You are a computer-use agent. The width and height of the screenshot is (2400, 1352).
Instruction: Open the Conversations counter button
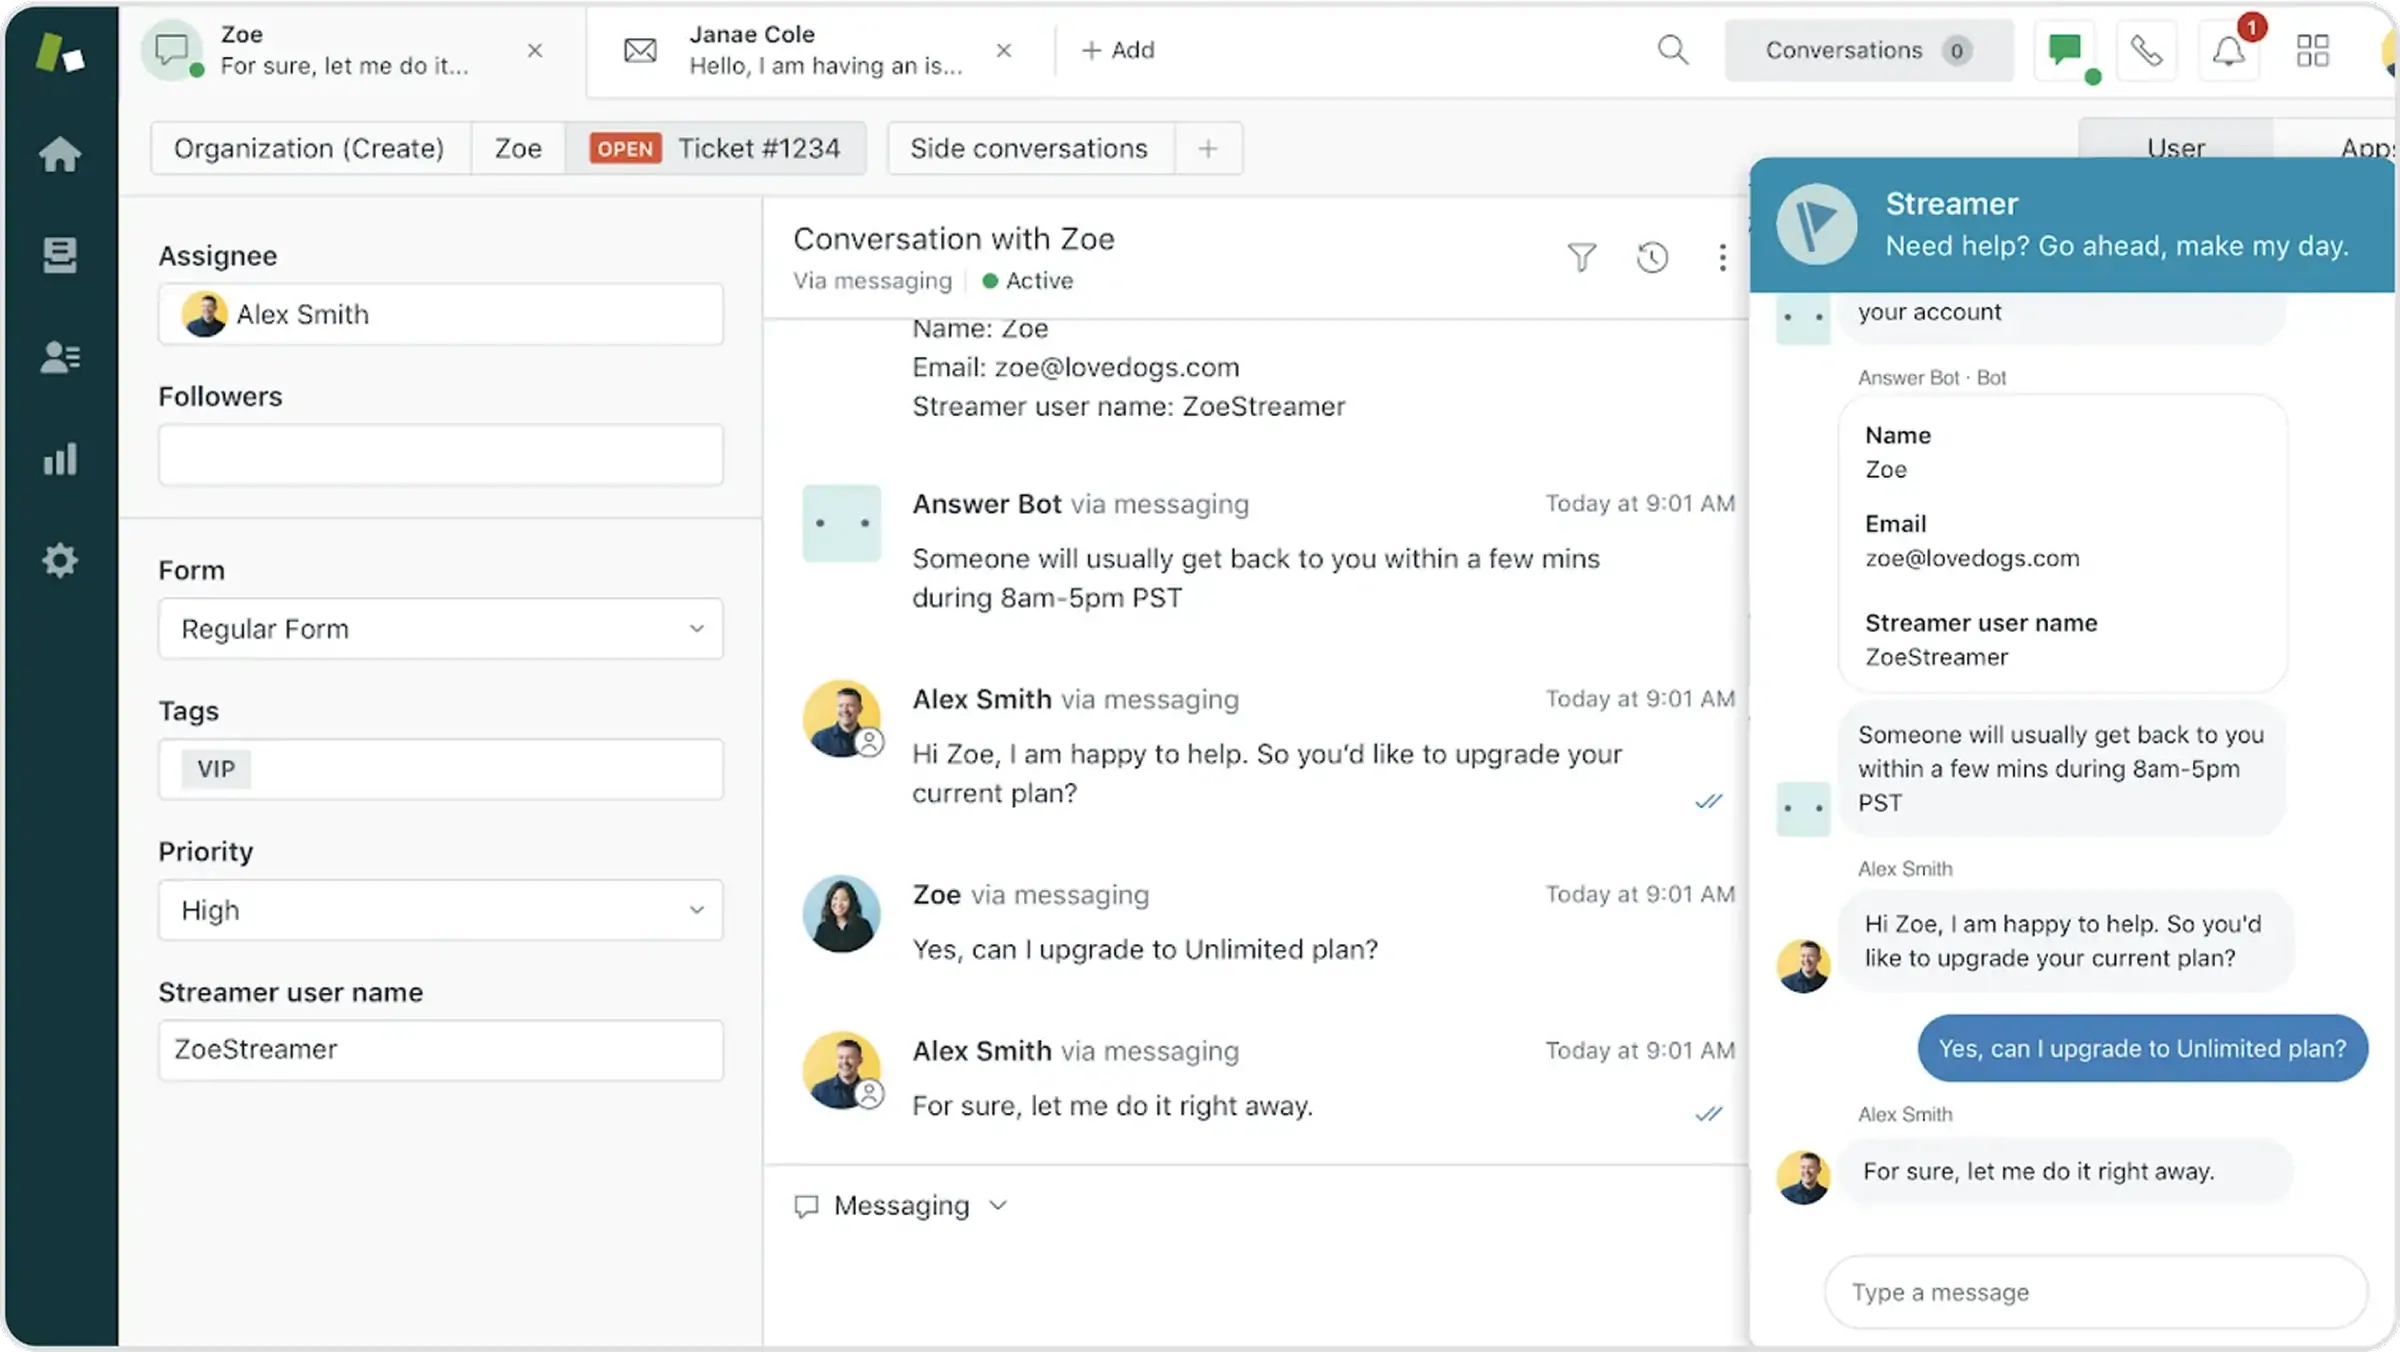(1868, 50)
